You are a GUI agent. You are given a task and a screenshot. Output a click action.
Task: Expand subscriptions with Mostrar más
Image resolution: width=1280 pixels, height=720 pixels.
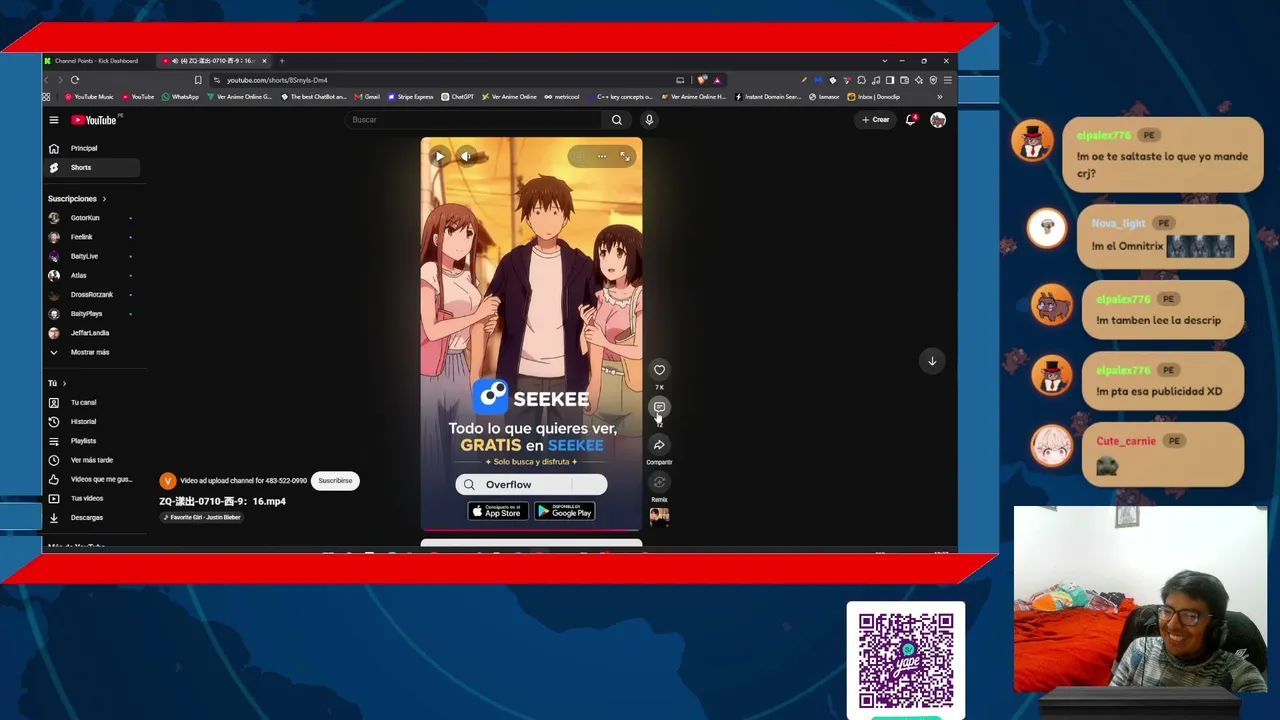click(x=91, y=352)
